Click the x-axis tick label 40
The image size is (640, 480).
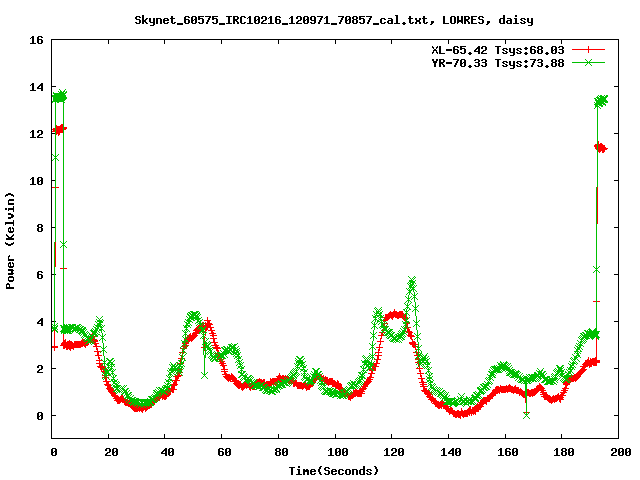coord(167,452)
